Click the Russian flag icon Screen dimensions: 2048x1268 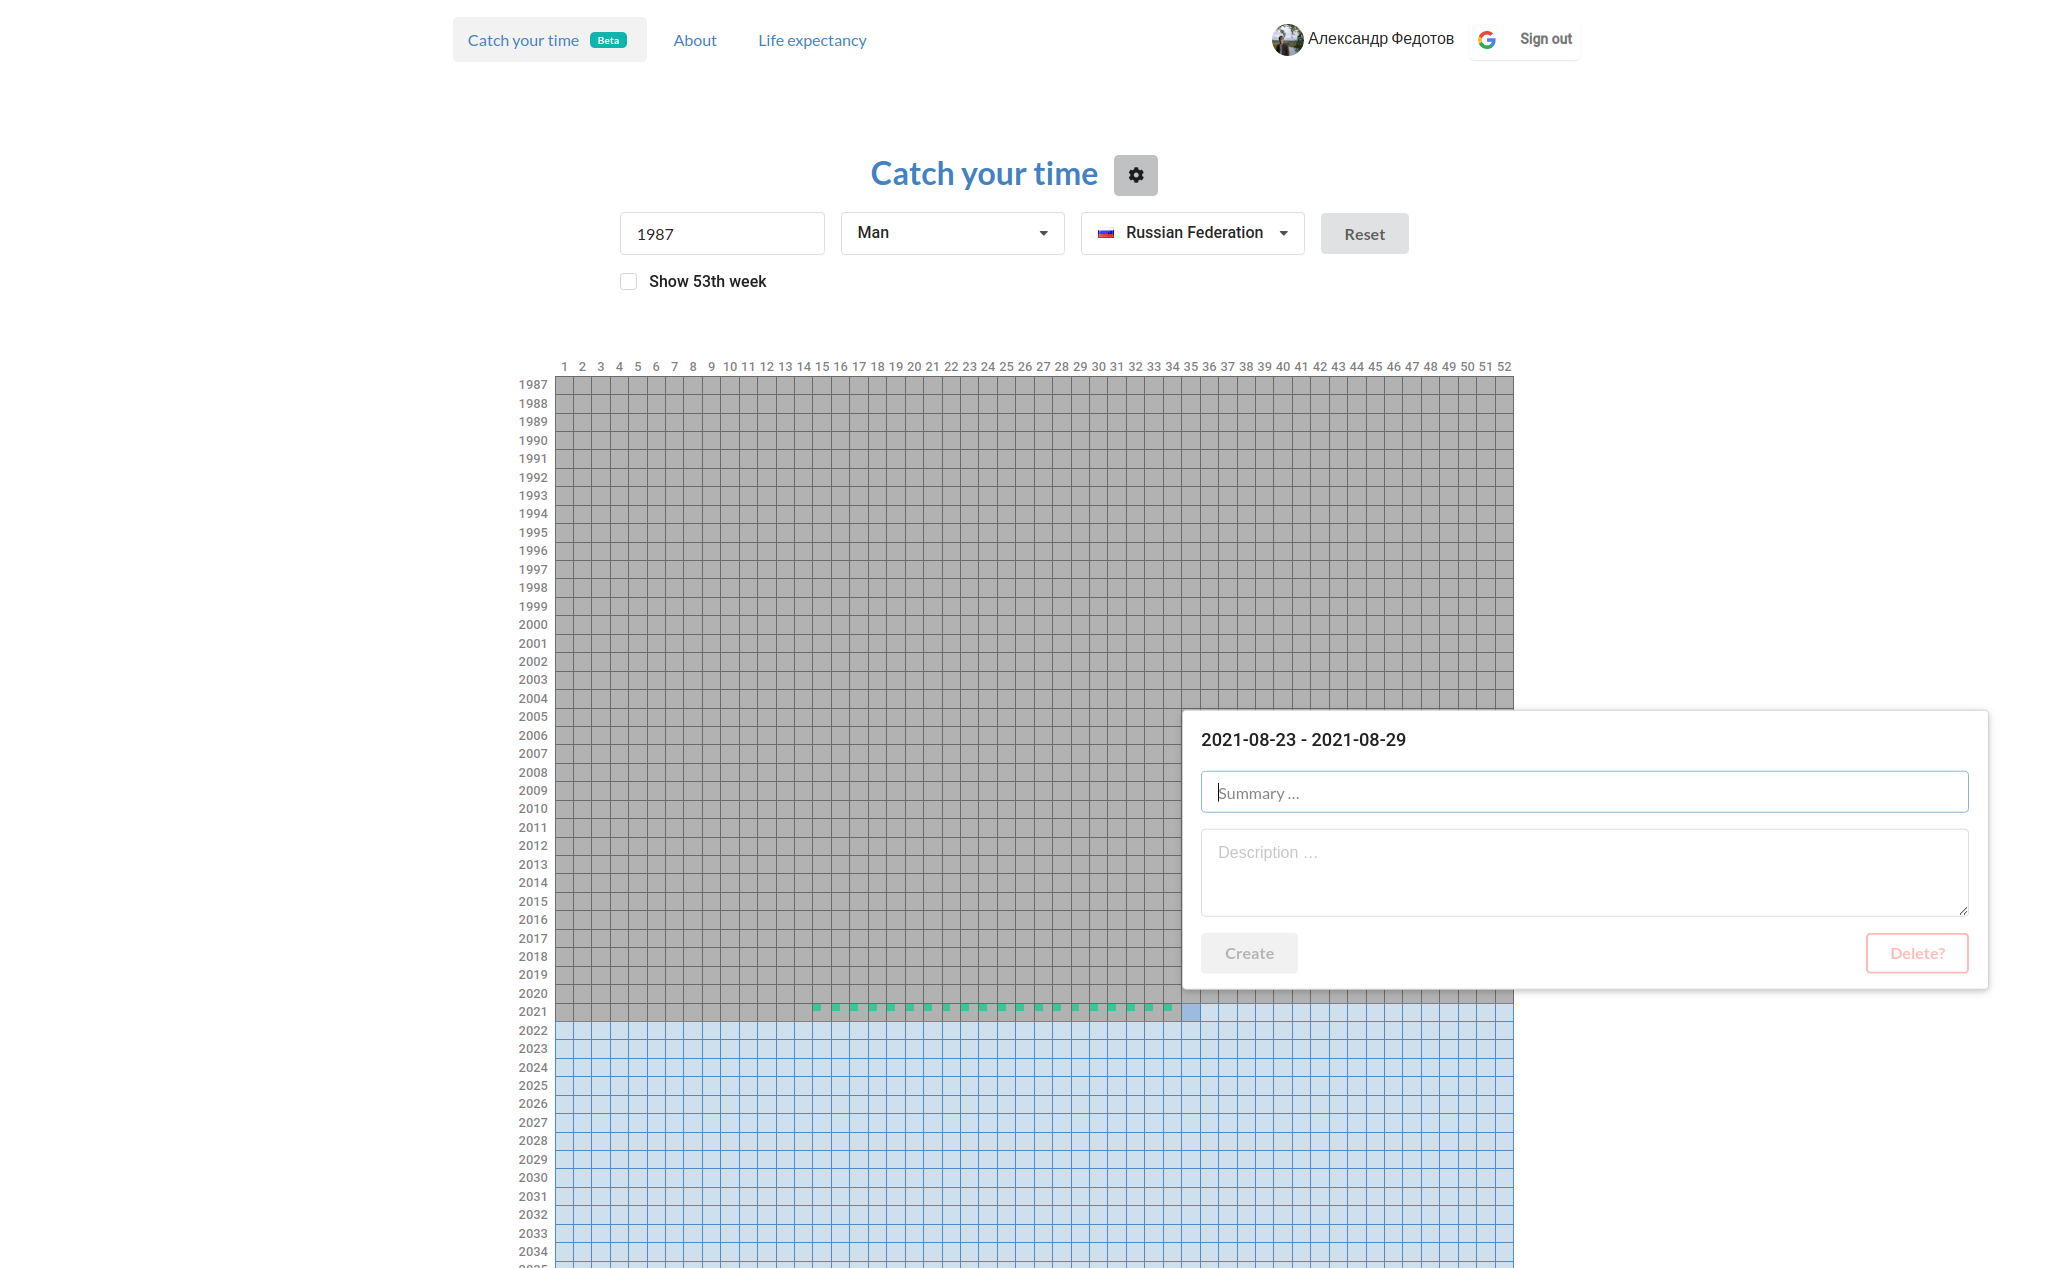pos(1106,233)
